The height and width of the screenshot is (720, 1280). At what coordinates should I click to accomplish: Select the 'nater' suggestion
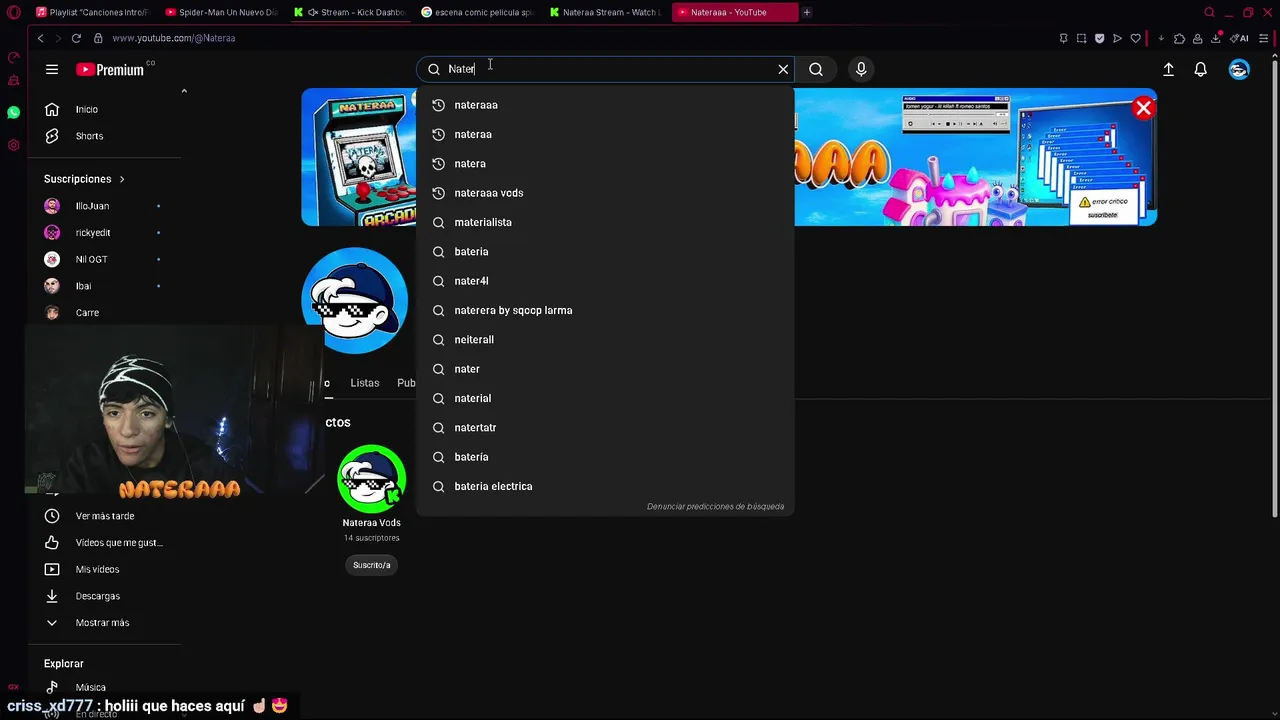pos(605,369)
